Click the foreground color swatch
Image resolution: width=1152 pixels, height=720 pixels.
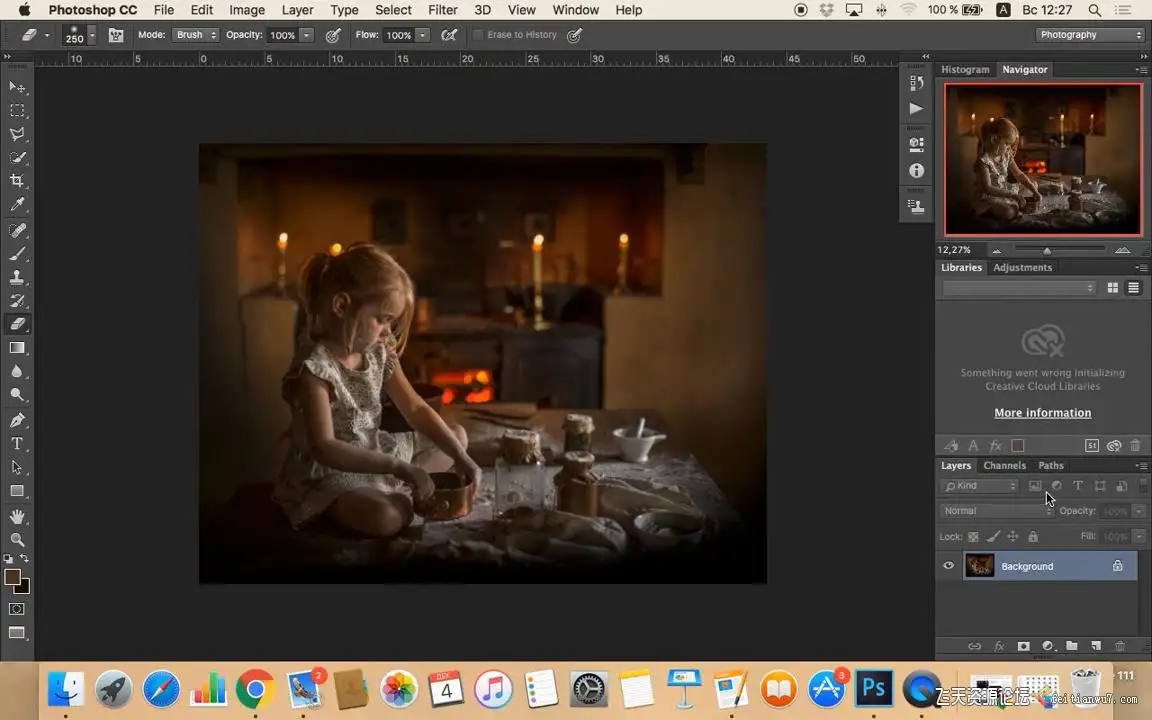[13, 577]
